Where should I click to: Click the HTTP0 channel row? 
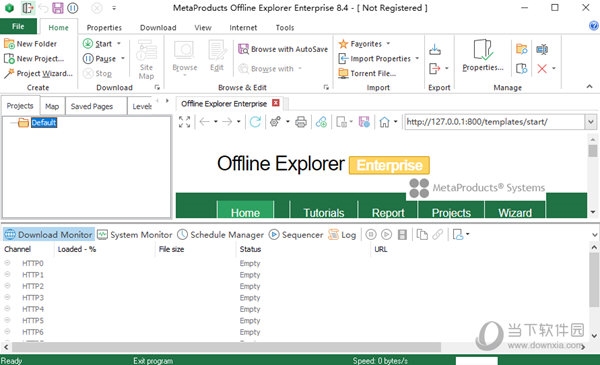pyautogui.click(x=295, y=263)
